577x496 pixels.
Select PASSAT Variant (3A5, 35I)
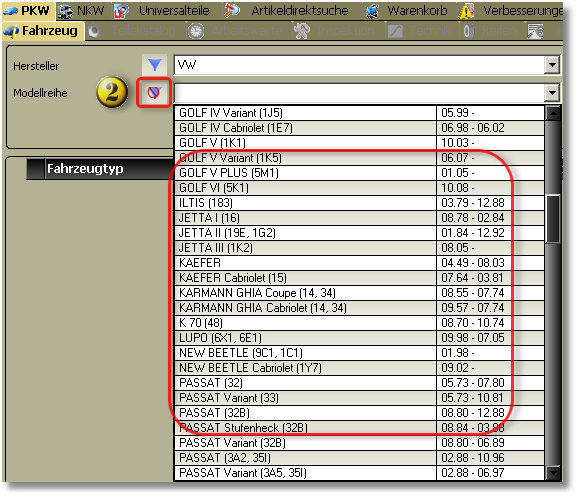tap(359, 473)
